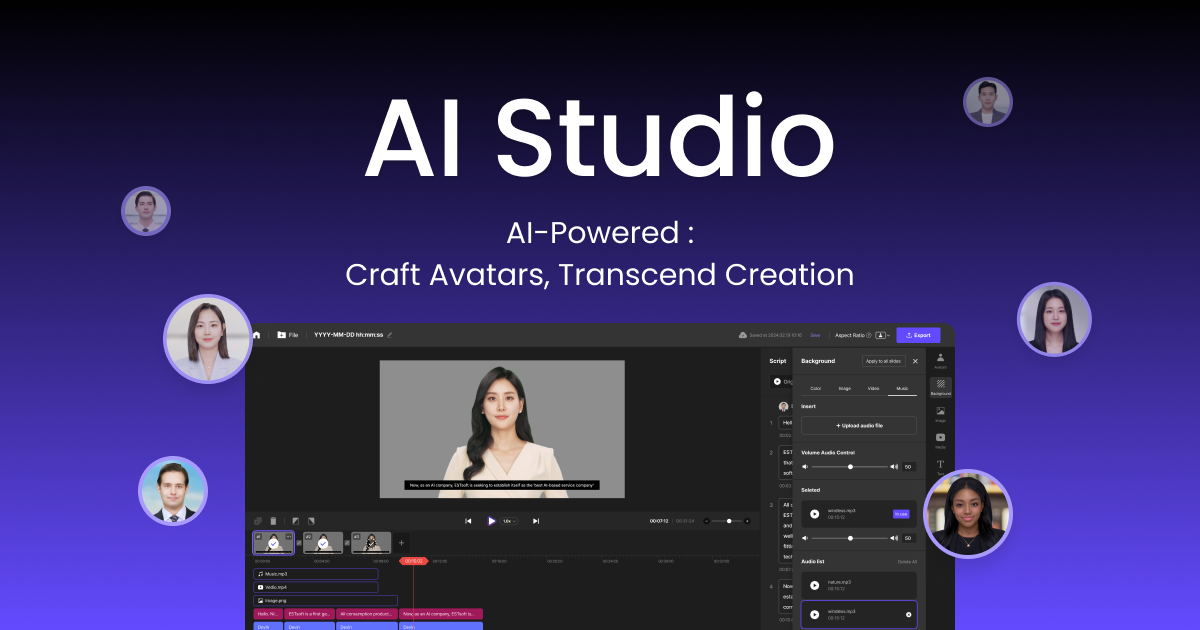The height and width of the screenshot is (630, 1200).
Task: Click the Home icon in the top bar
Action: pyautogui.click(x=256, y=334)
